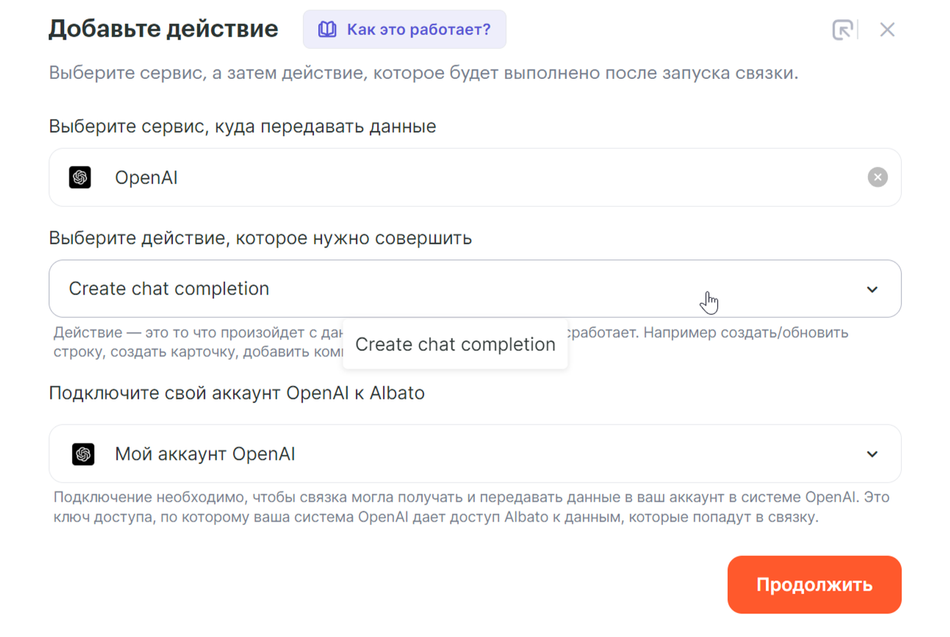Click the book icon in the help button
The width and height of the screenshot is (950, 637).
point(327,30)
